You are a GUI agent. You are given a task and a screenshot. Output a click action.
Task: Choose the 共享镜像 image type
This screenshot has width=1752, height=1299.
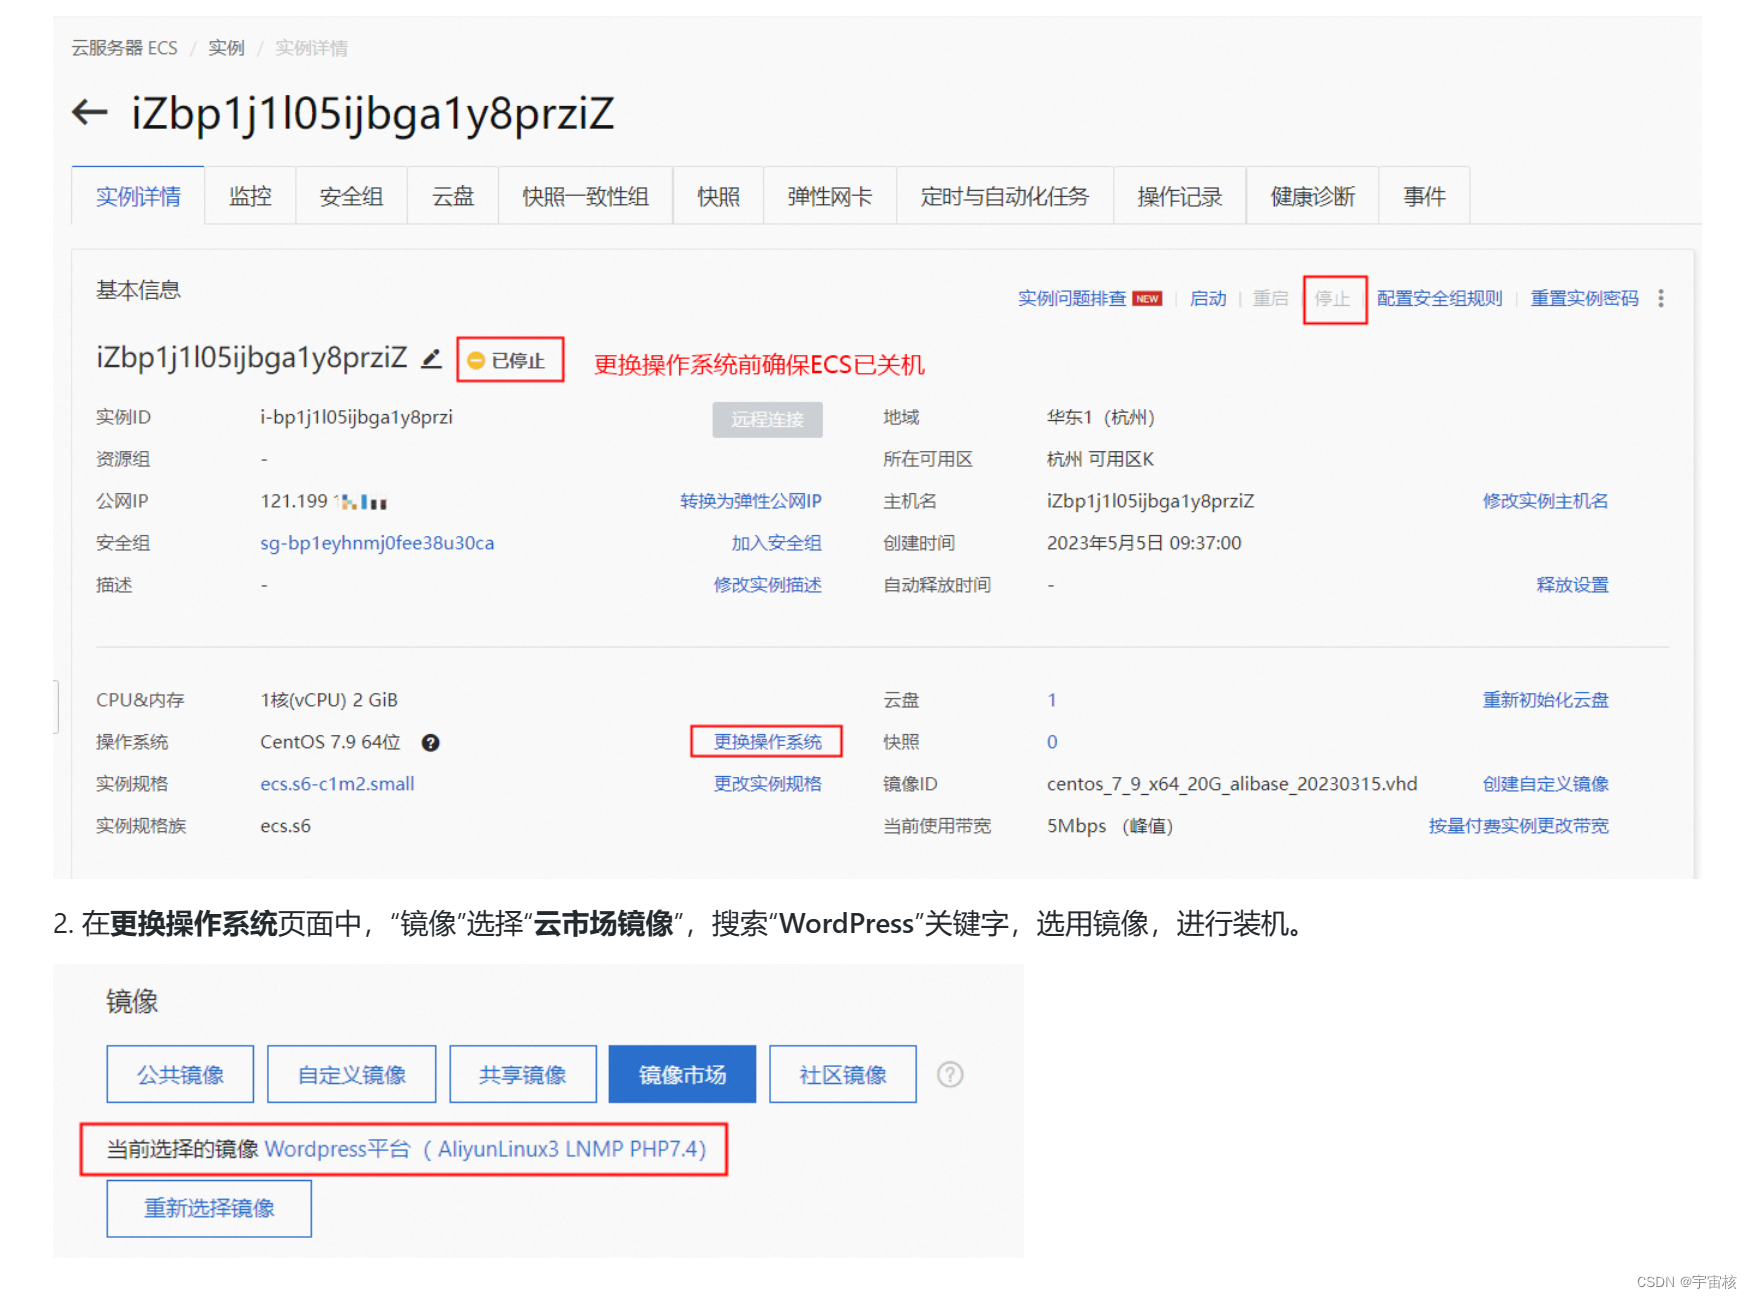tap(523, 1074)
